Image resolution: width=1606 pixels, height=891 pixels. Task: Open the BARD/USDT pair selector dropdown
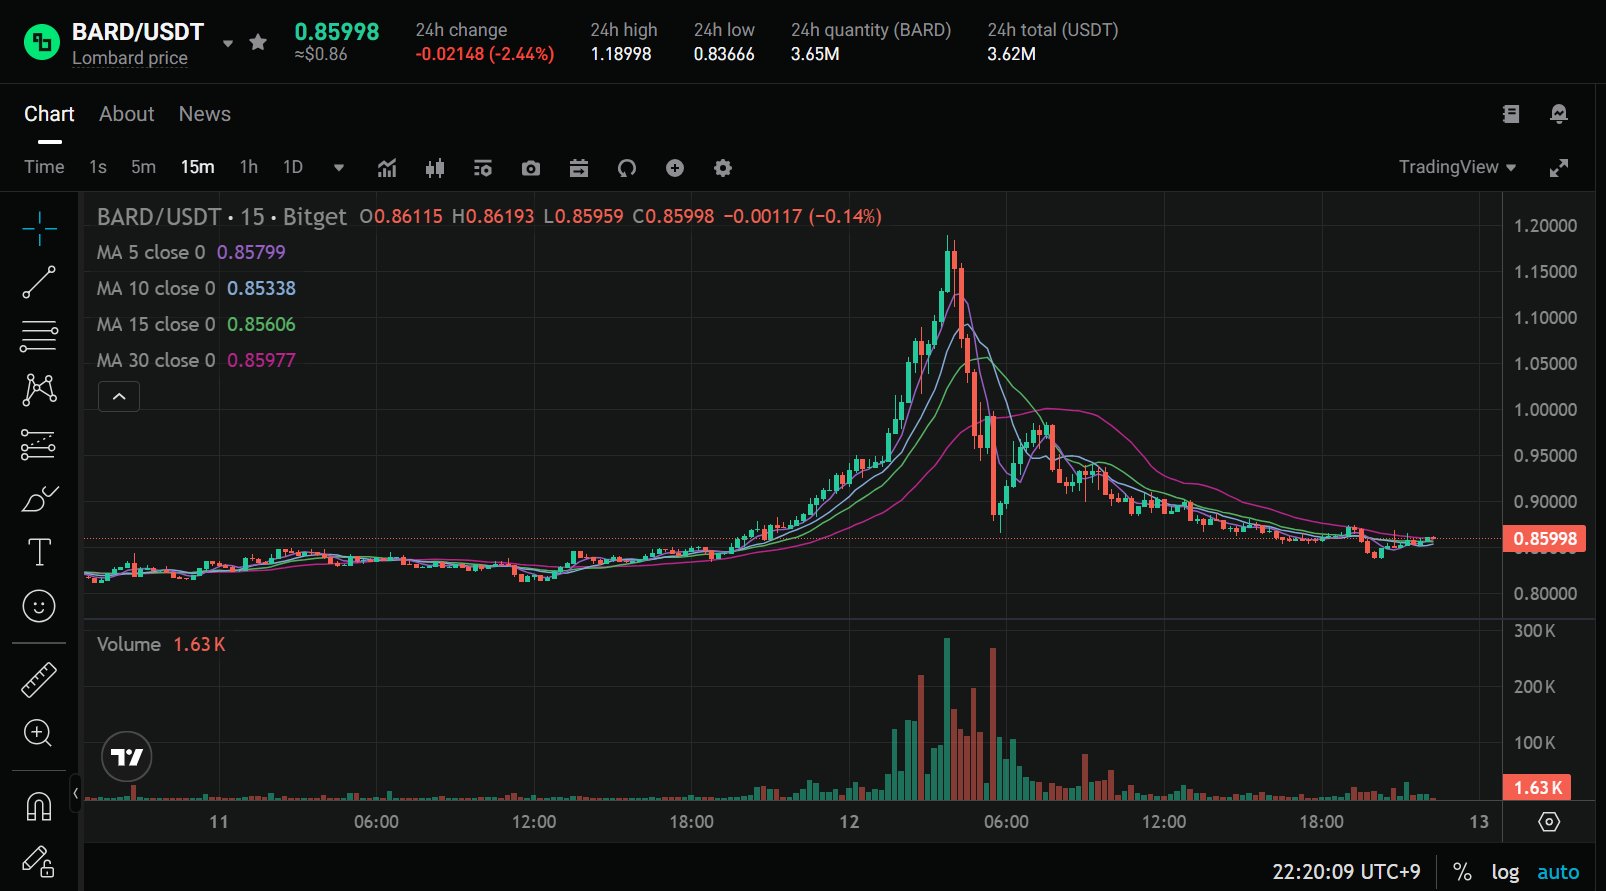(x=228, y=43)
